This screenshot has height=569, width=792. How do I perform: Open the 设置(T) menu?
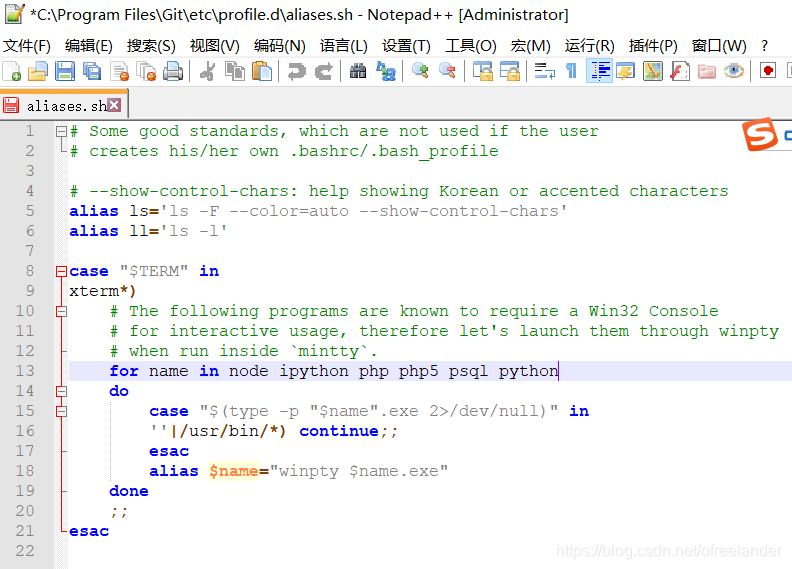pos(406,46)
